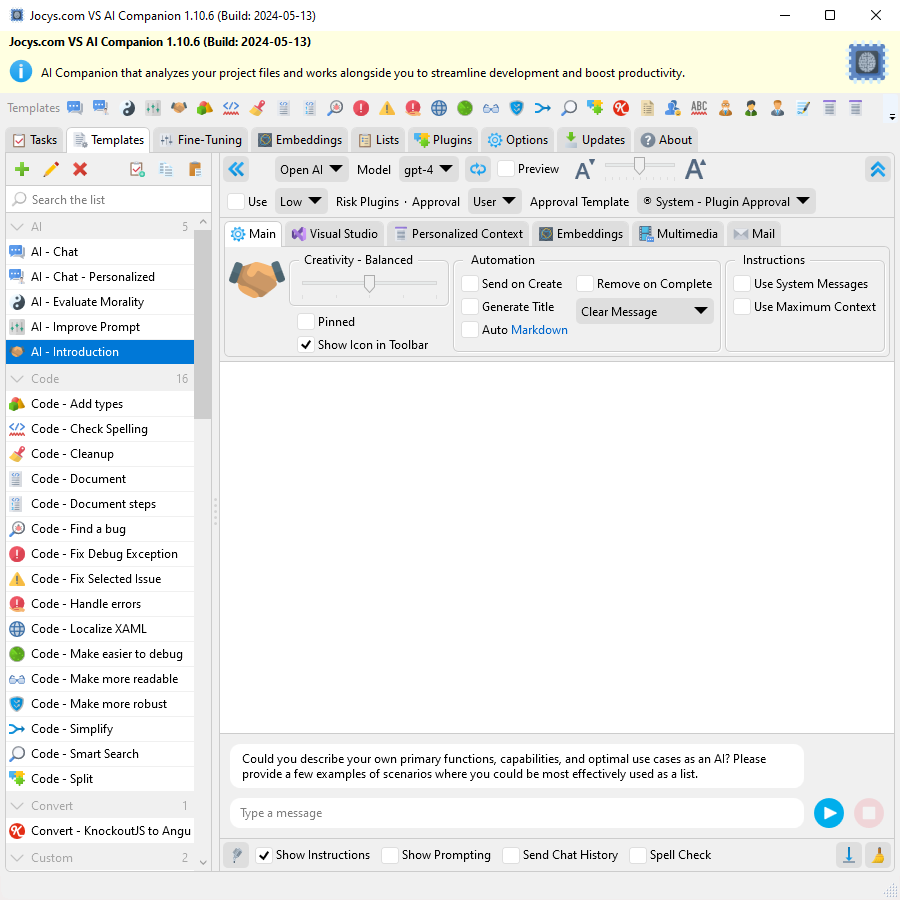Screen dimensions: 900x900
Task: Enable Use System Messages
Action: pyautogui.click(x=742, y=284)
